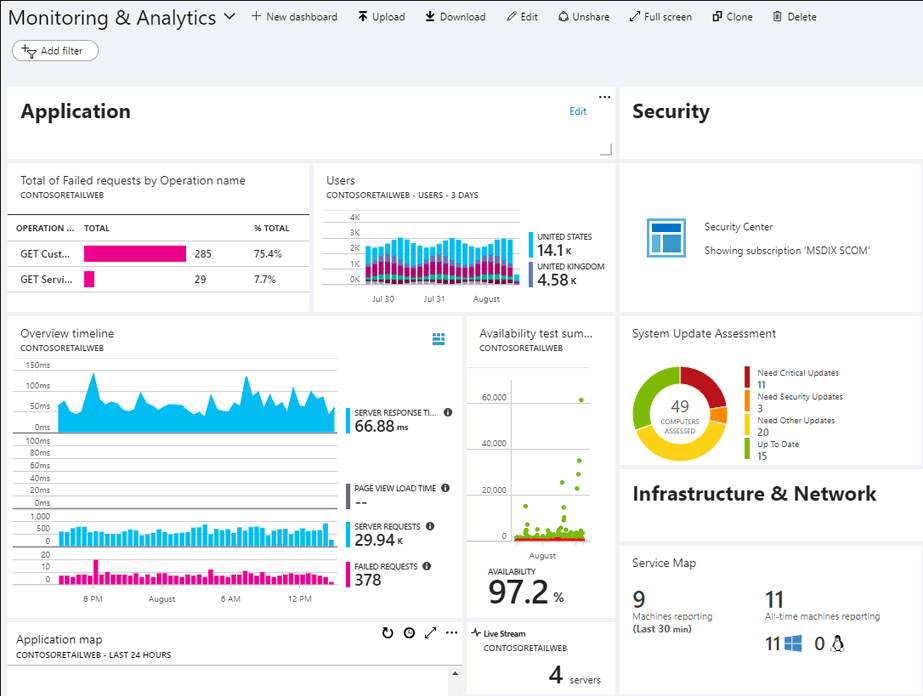Click the Live Stream pulse icon
This screenshot has width=923, height=696.
pos(476,633)
